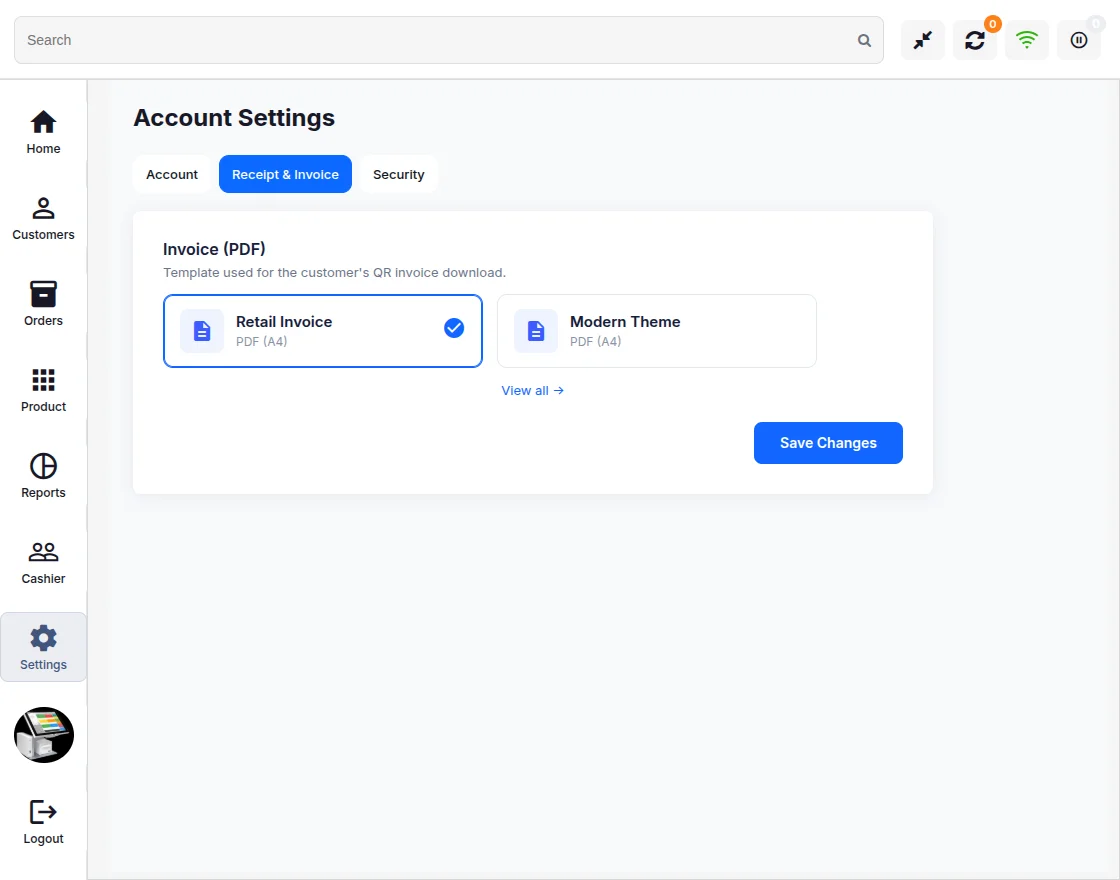The height and width of the screenshot is (880, 1120).
Task: Select the Product grid icon
Action: [x=43, y=380]
